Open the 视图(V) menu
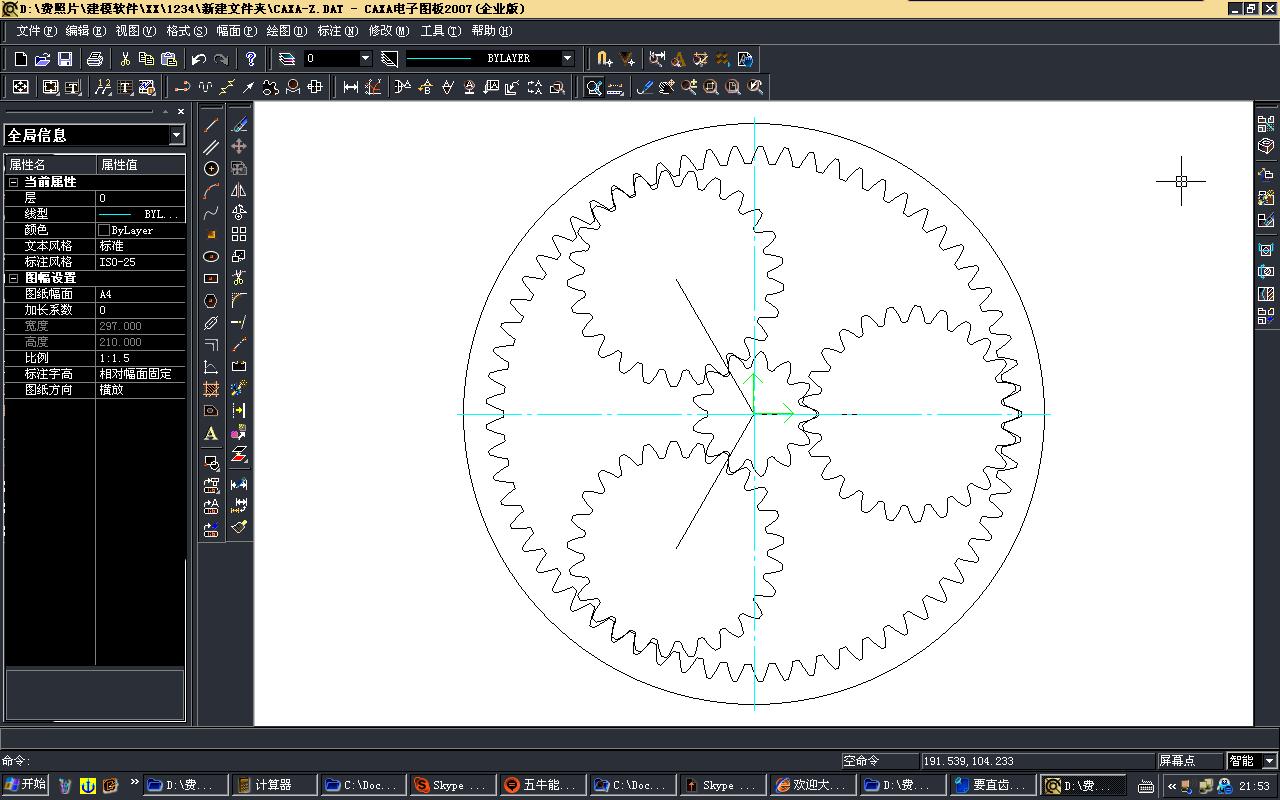This screenshot has height=800, width=1280. click(135, 31)
